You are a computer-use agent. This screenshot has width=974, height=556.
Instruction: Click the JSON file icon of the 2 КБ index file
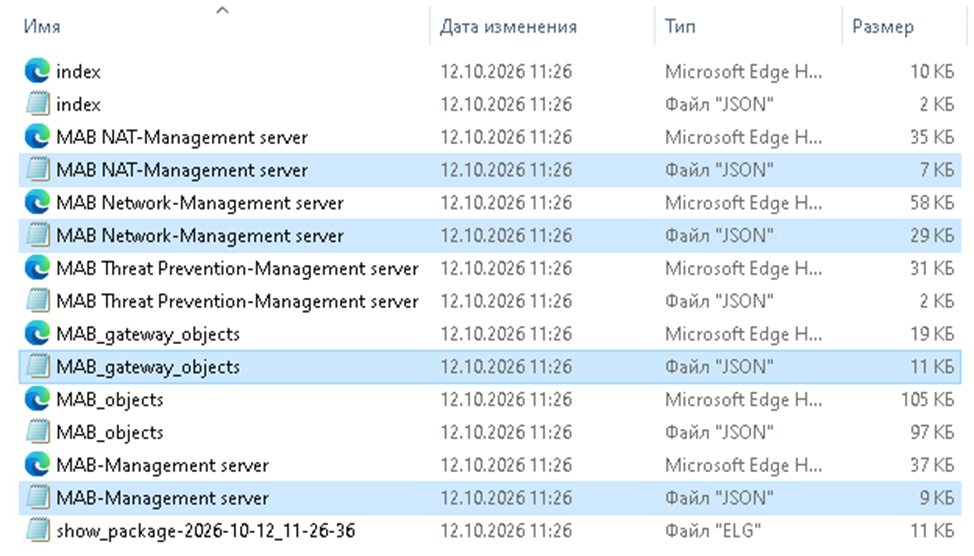(37, 104)
